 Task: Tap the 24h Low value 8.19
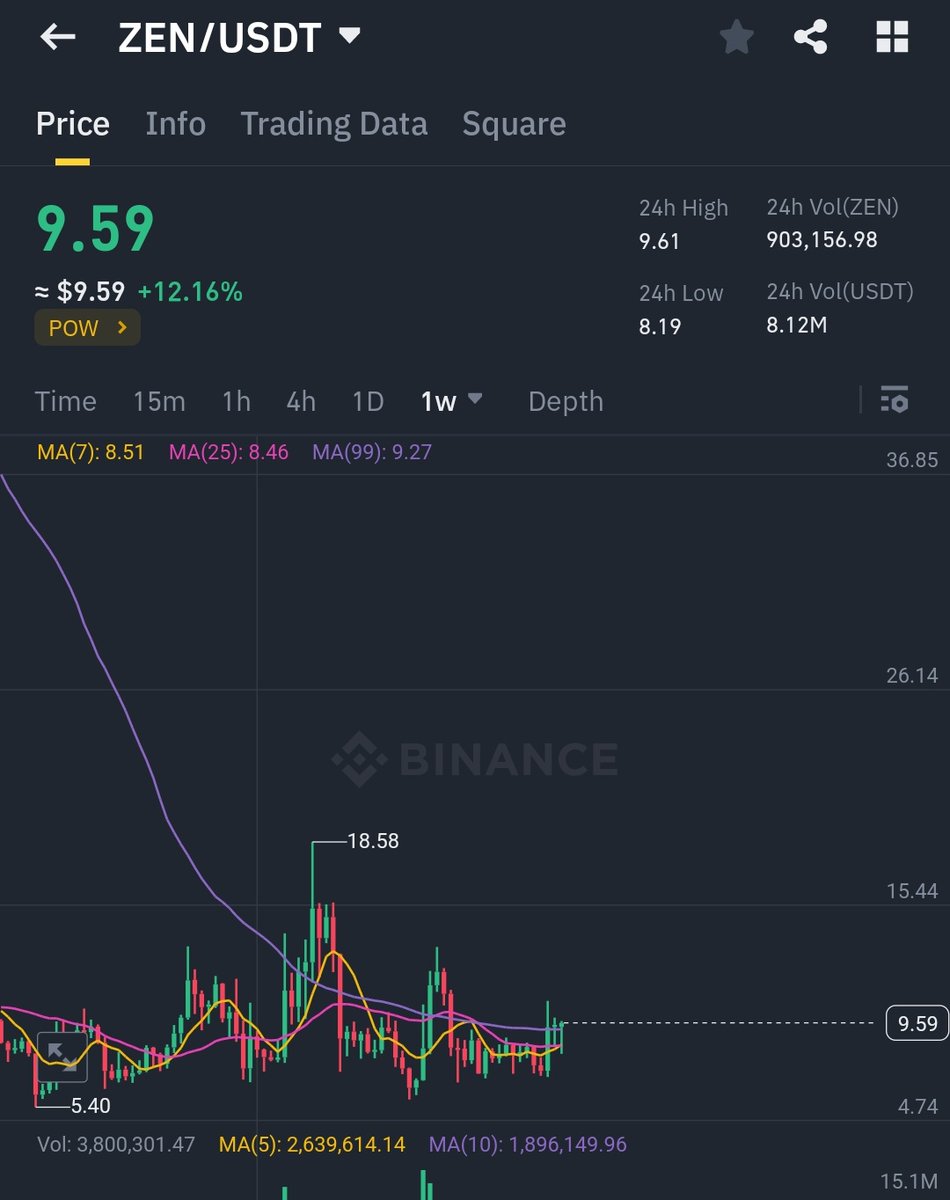coord(660,325)
